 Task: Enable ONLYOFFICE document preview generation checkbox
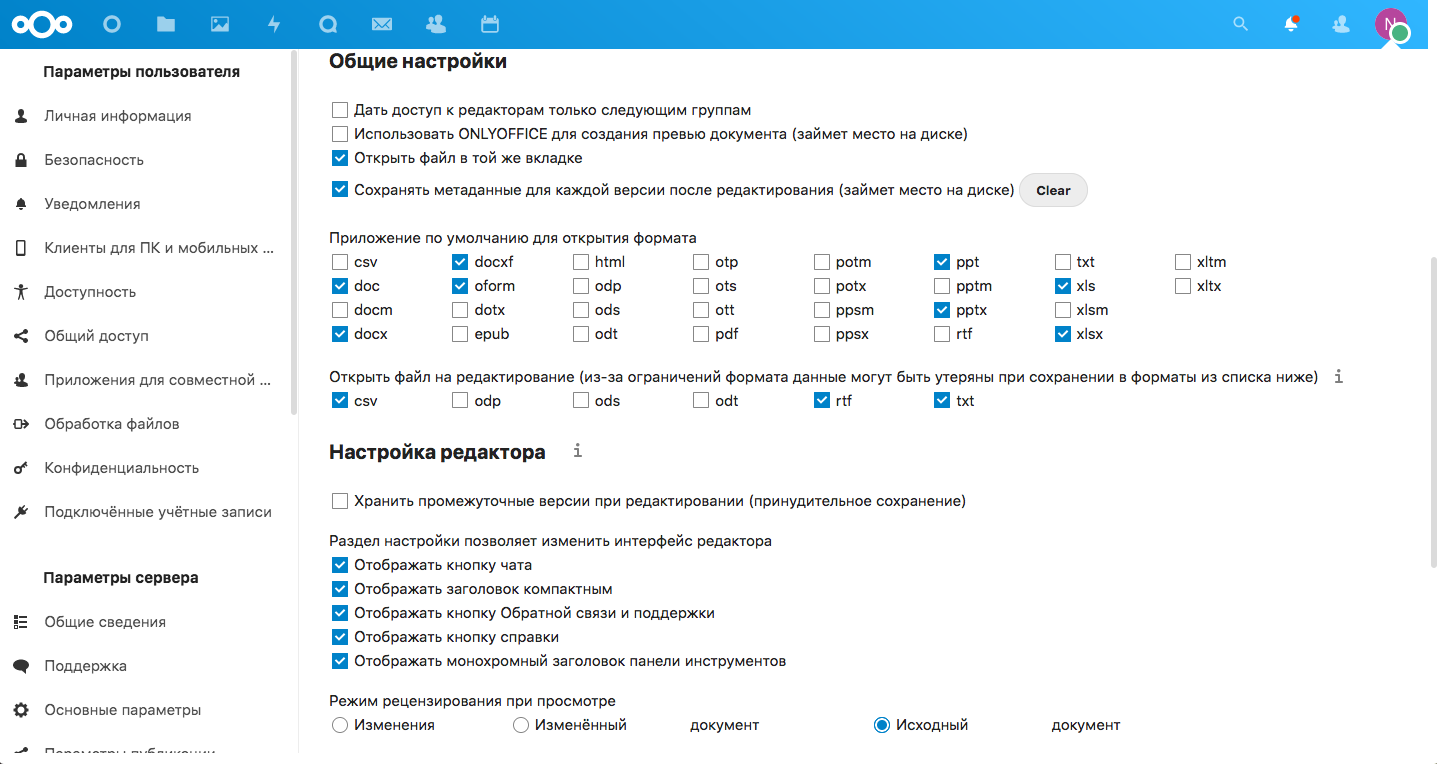[x=340, y=134]
